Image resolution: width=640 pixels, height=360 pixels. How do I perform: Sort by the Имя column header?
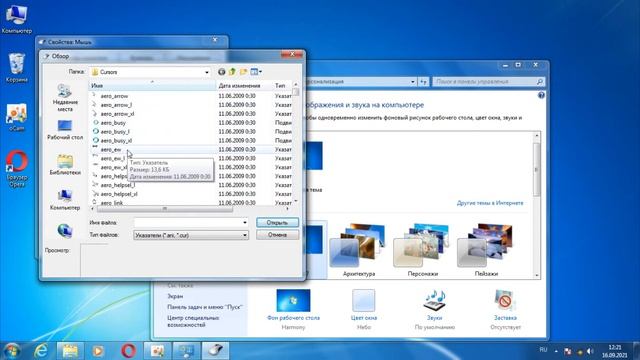[x=152, y=86]
